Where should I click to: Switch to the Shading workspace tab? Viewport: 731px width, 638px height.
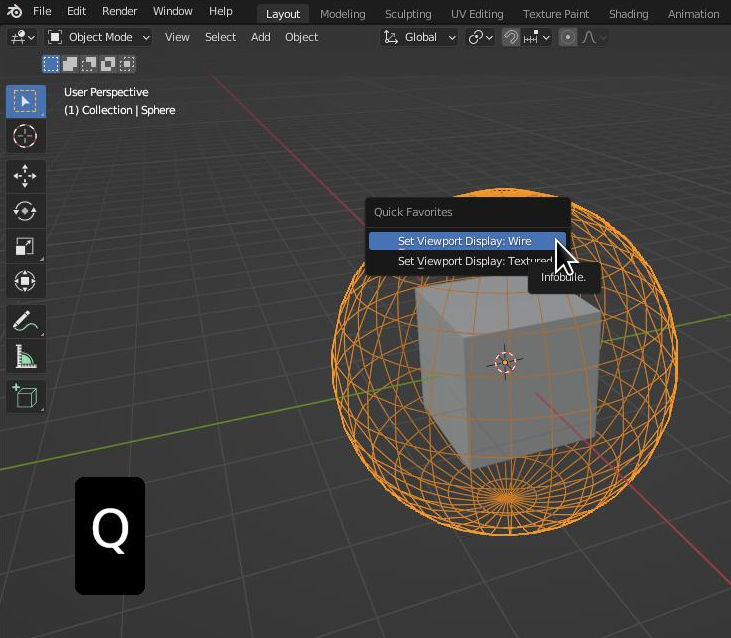click(628, 14)
